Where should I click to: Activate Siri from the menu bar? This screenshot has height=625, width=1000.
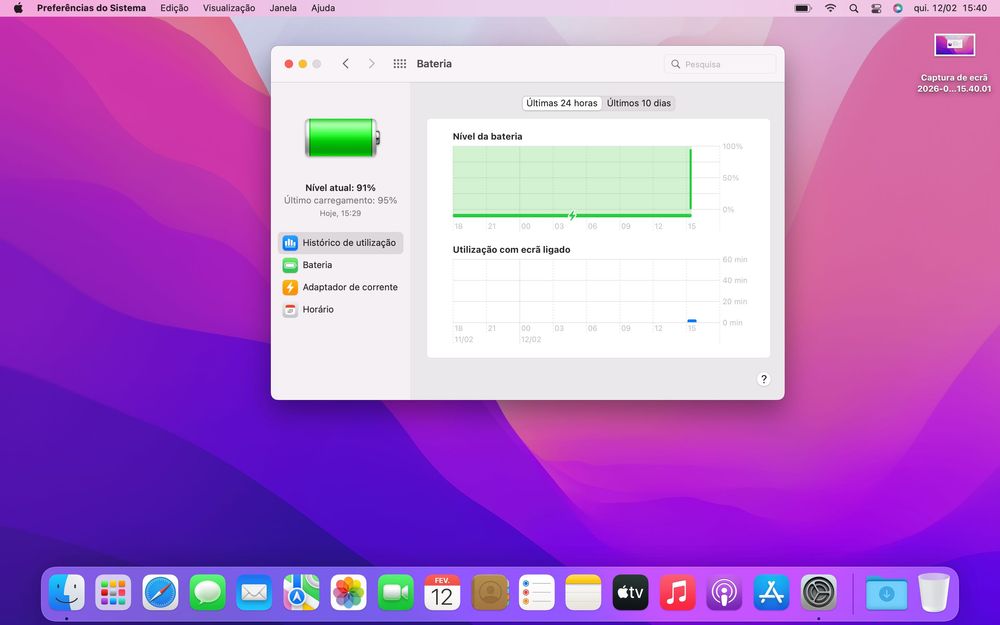point(898,8)
